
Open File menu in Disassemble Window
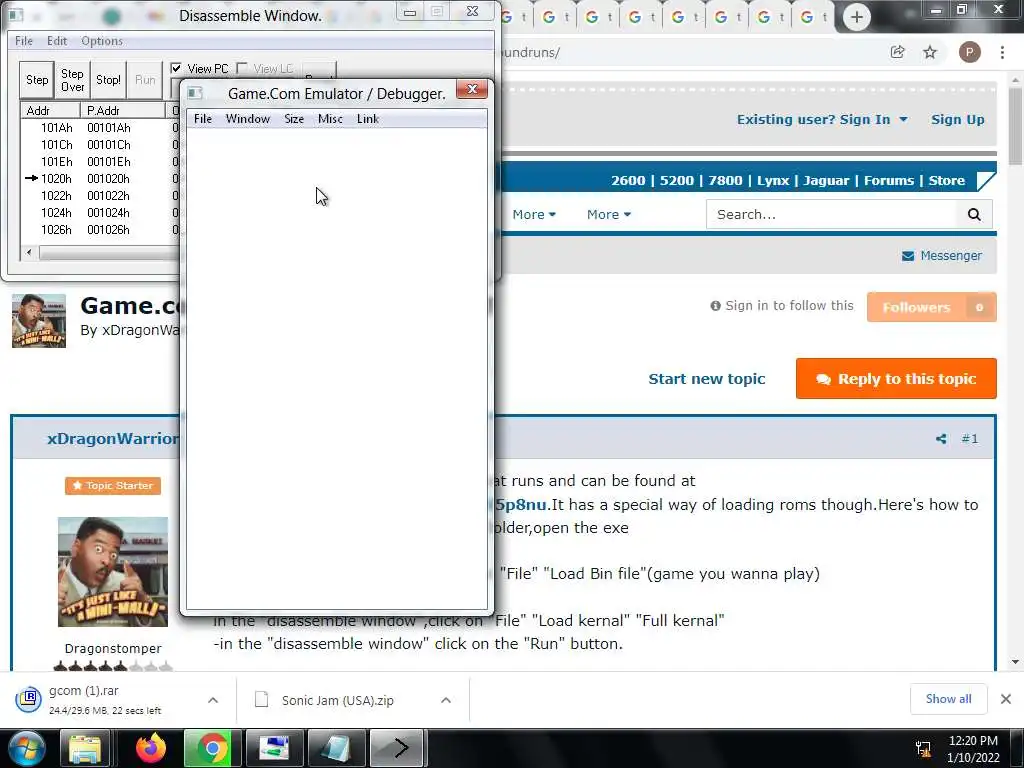pyautogui.click(x=24, y=40)
